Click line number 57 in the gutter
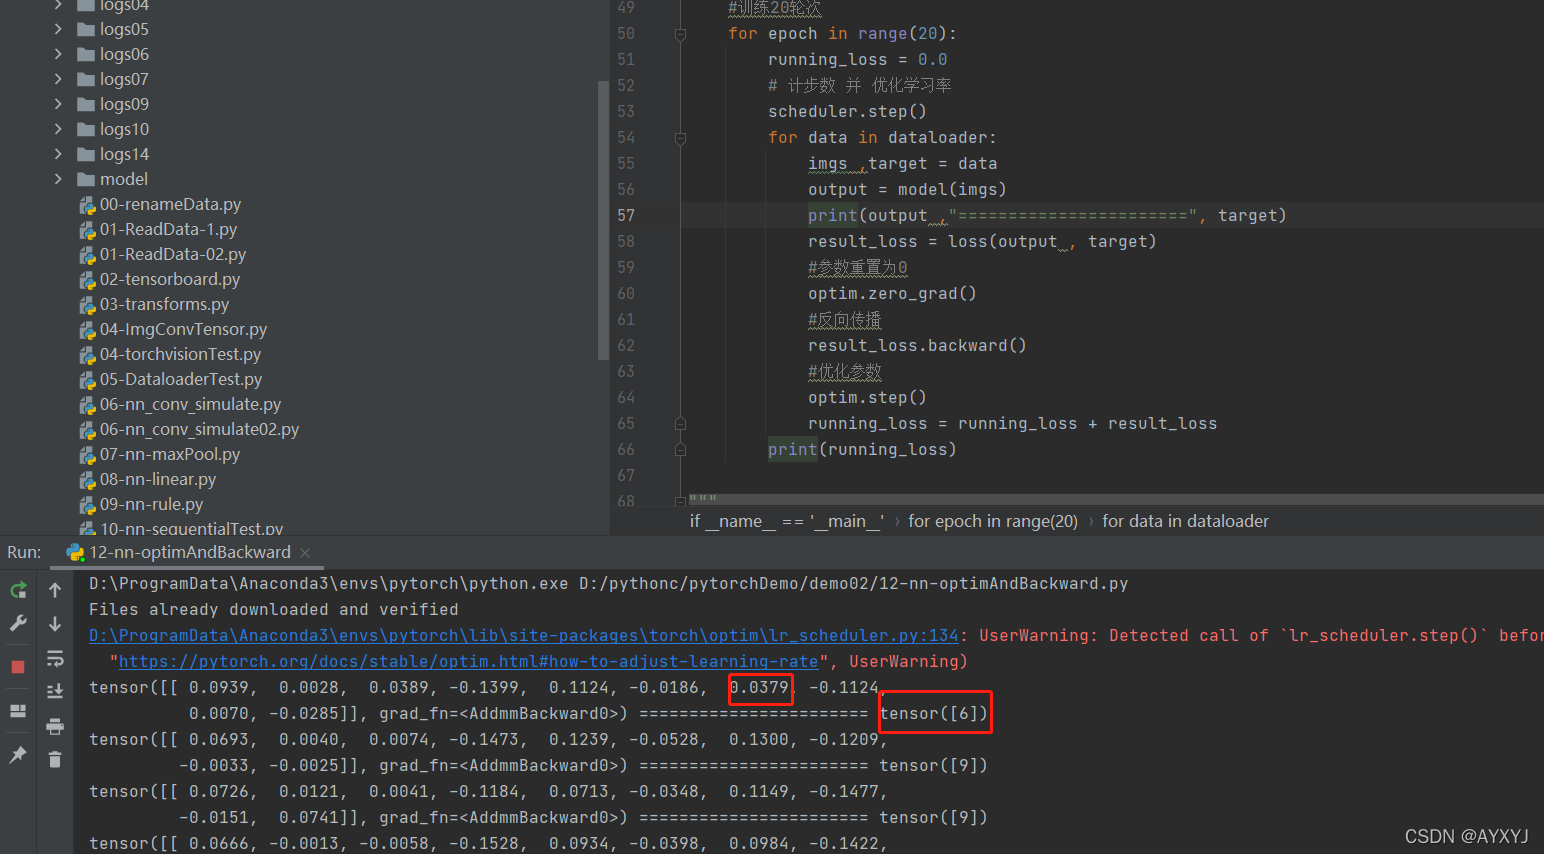 click(626, 215)
